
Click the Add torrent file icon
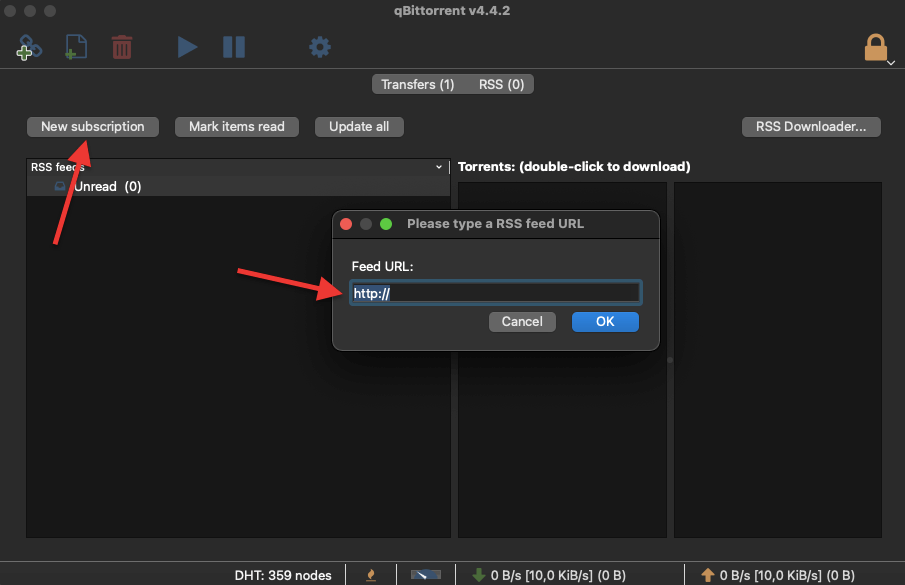coord(76,47)
